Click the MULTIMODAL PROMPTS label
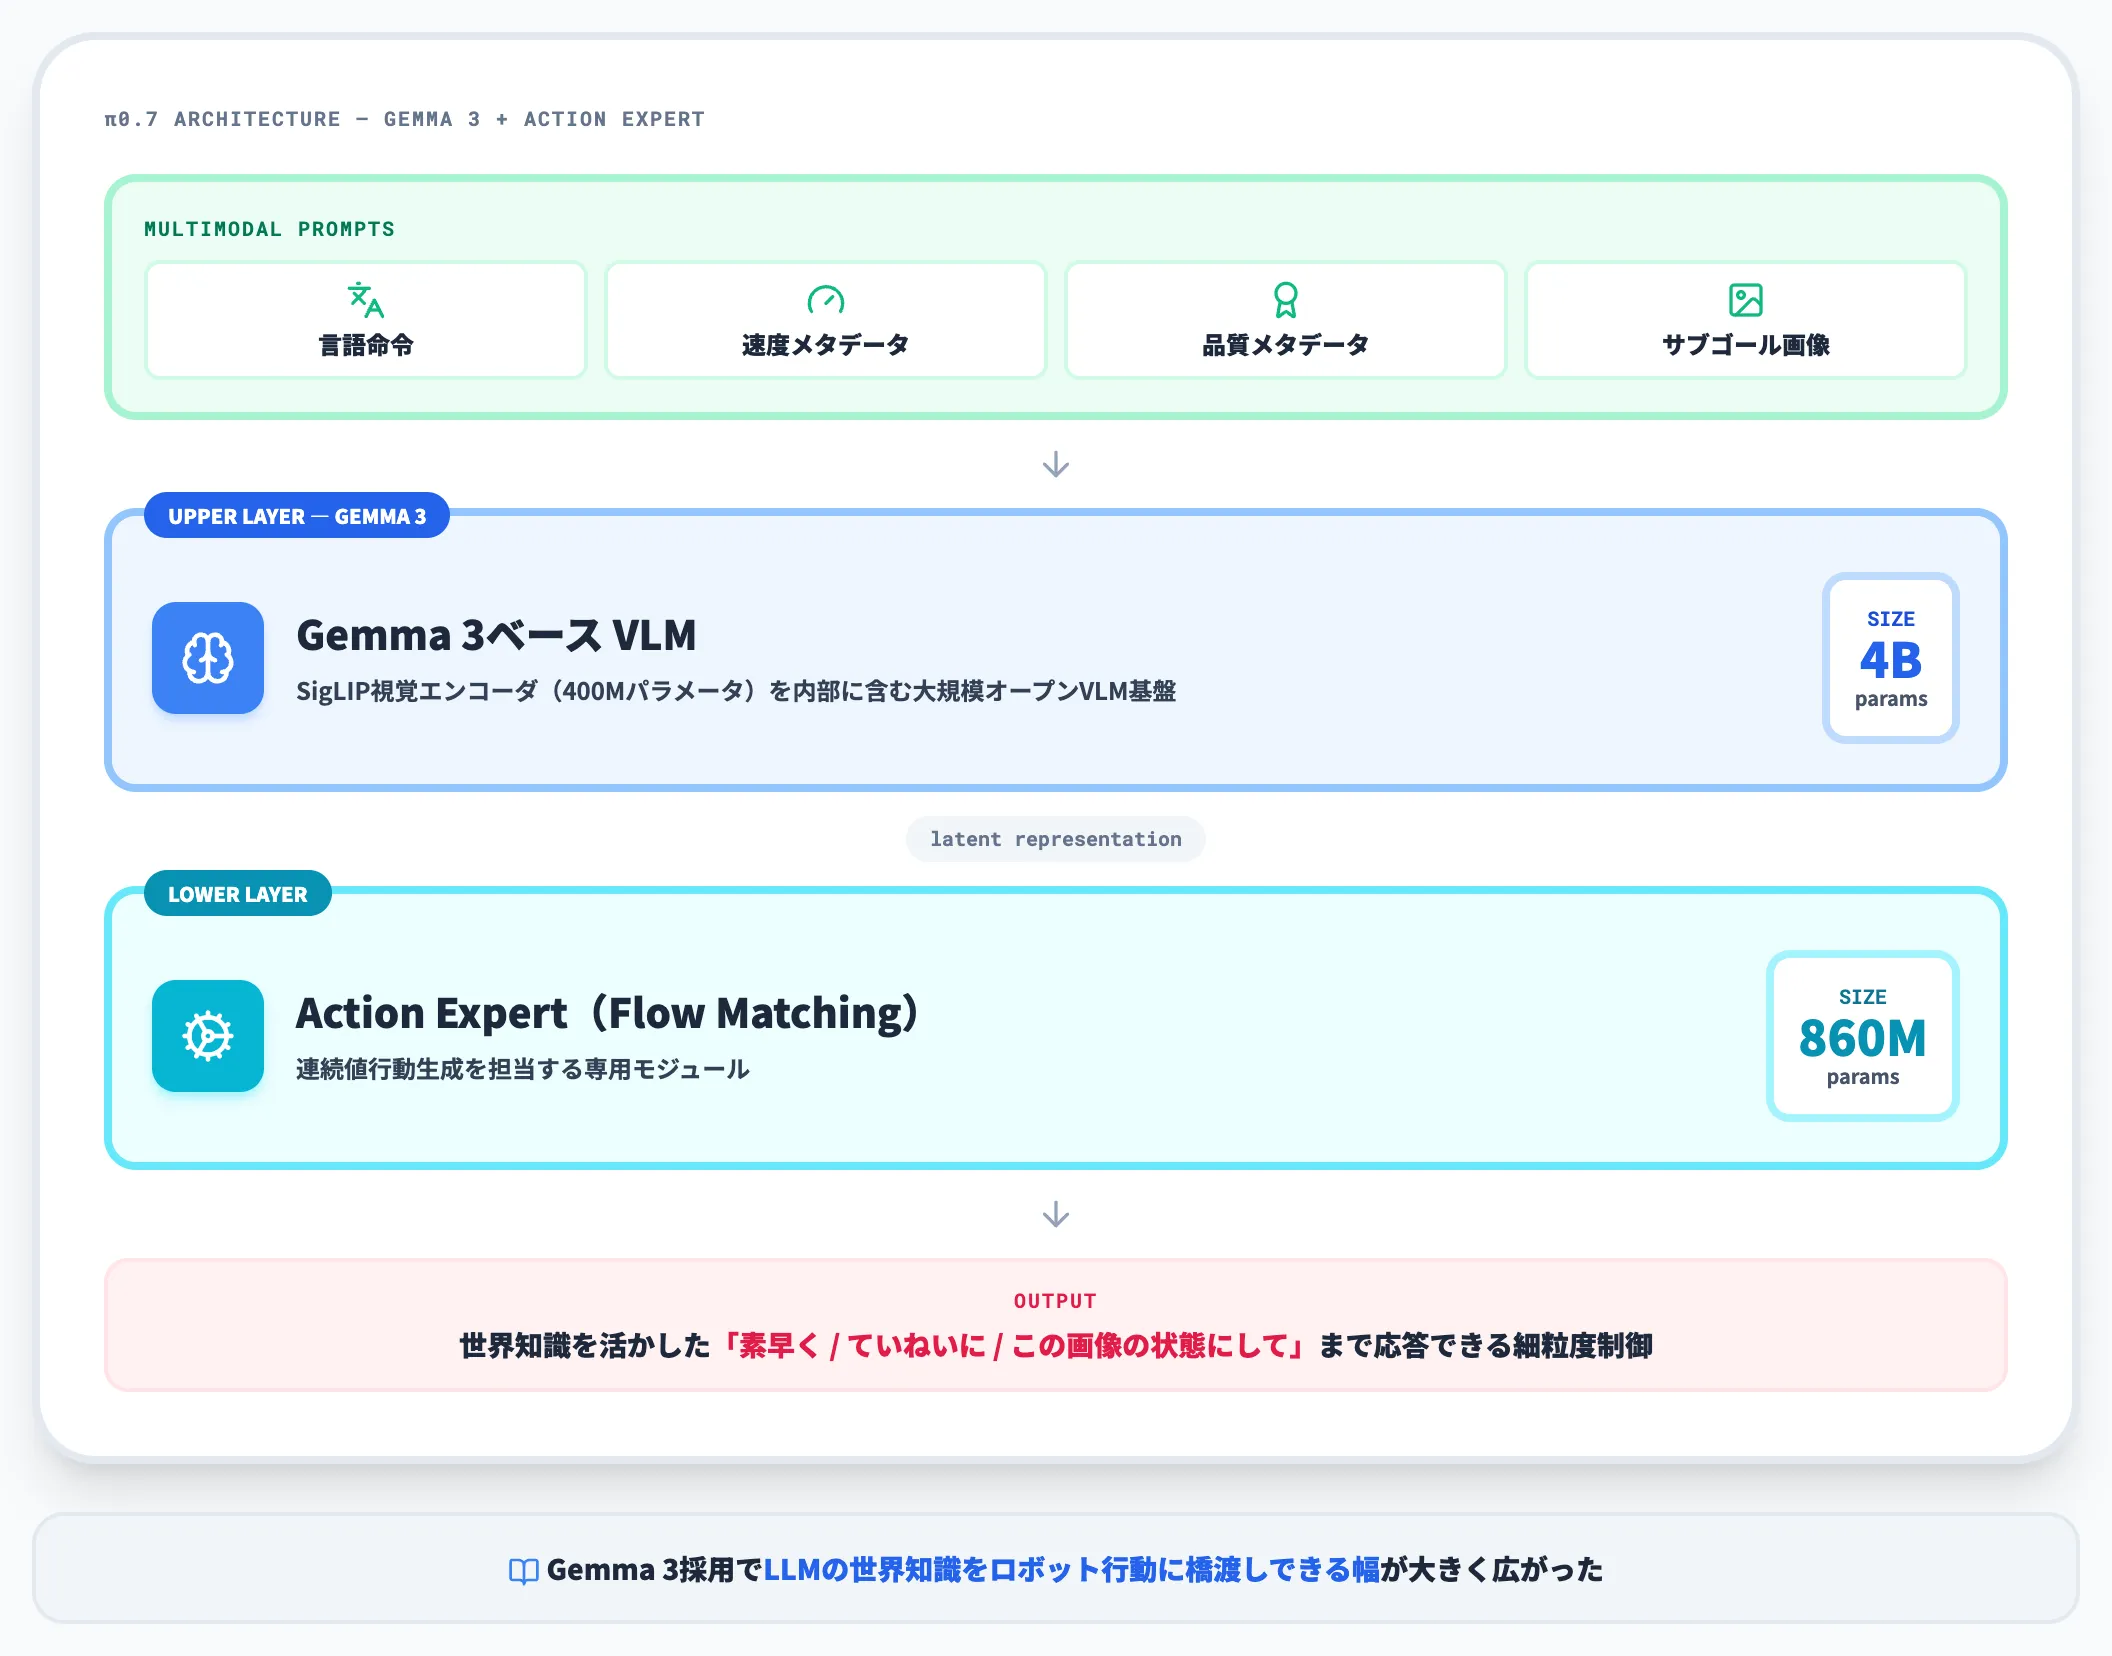This screenshot has width=2112, height=1656. (x=270, y=229)
